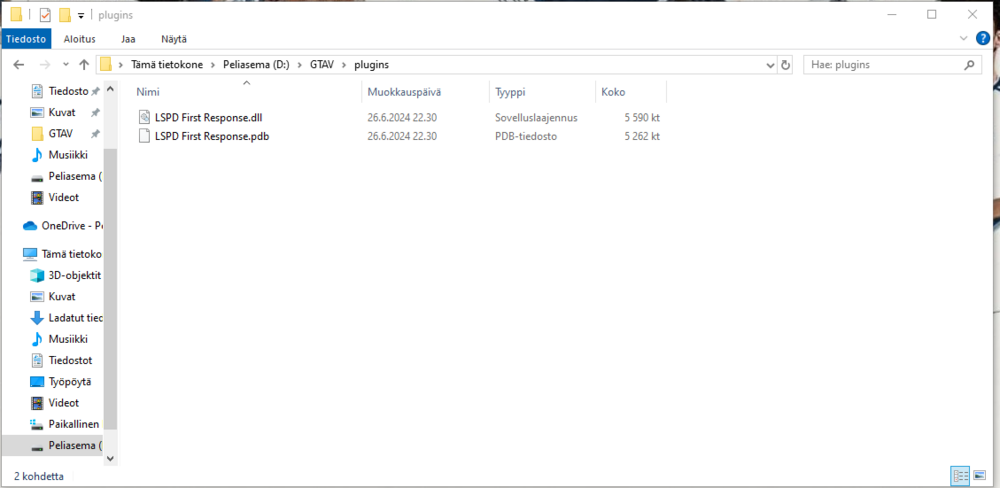
Task: Go forward with the right arrow button
Action: click(x=44, y=64)
